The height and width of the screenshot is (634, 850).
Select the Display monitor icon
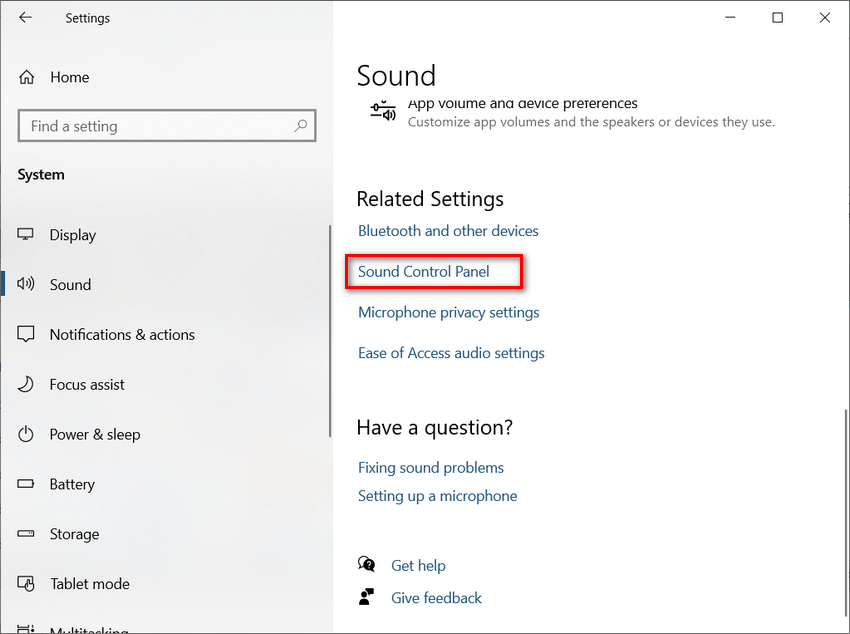tap(27, 235)
